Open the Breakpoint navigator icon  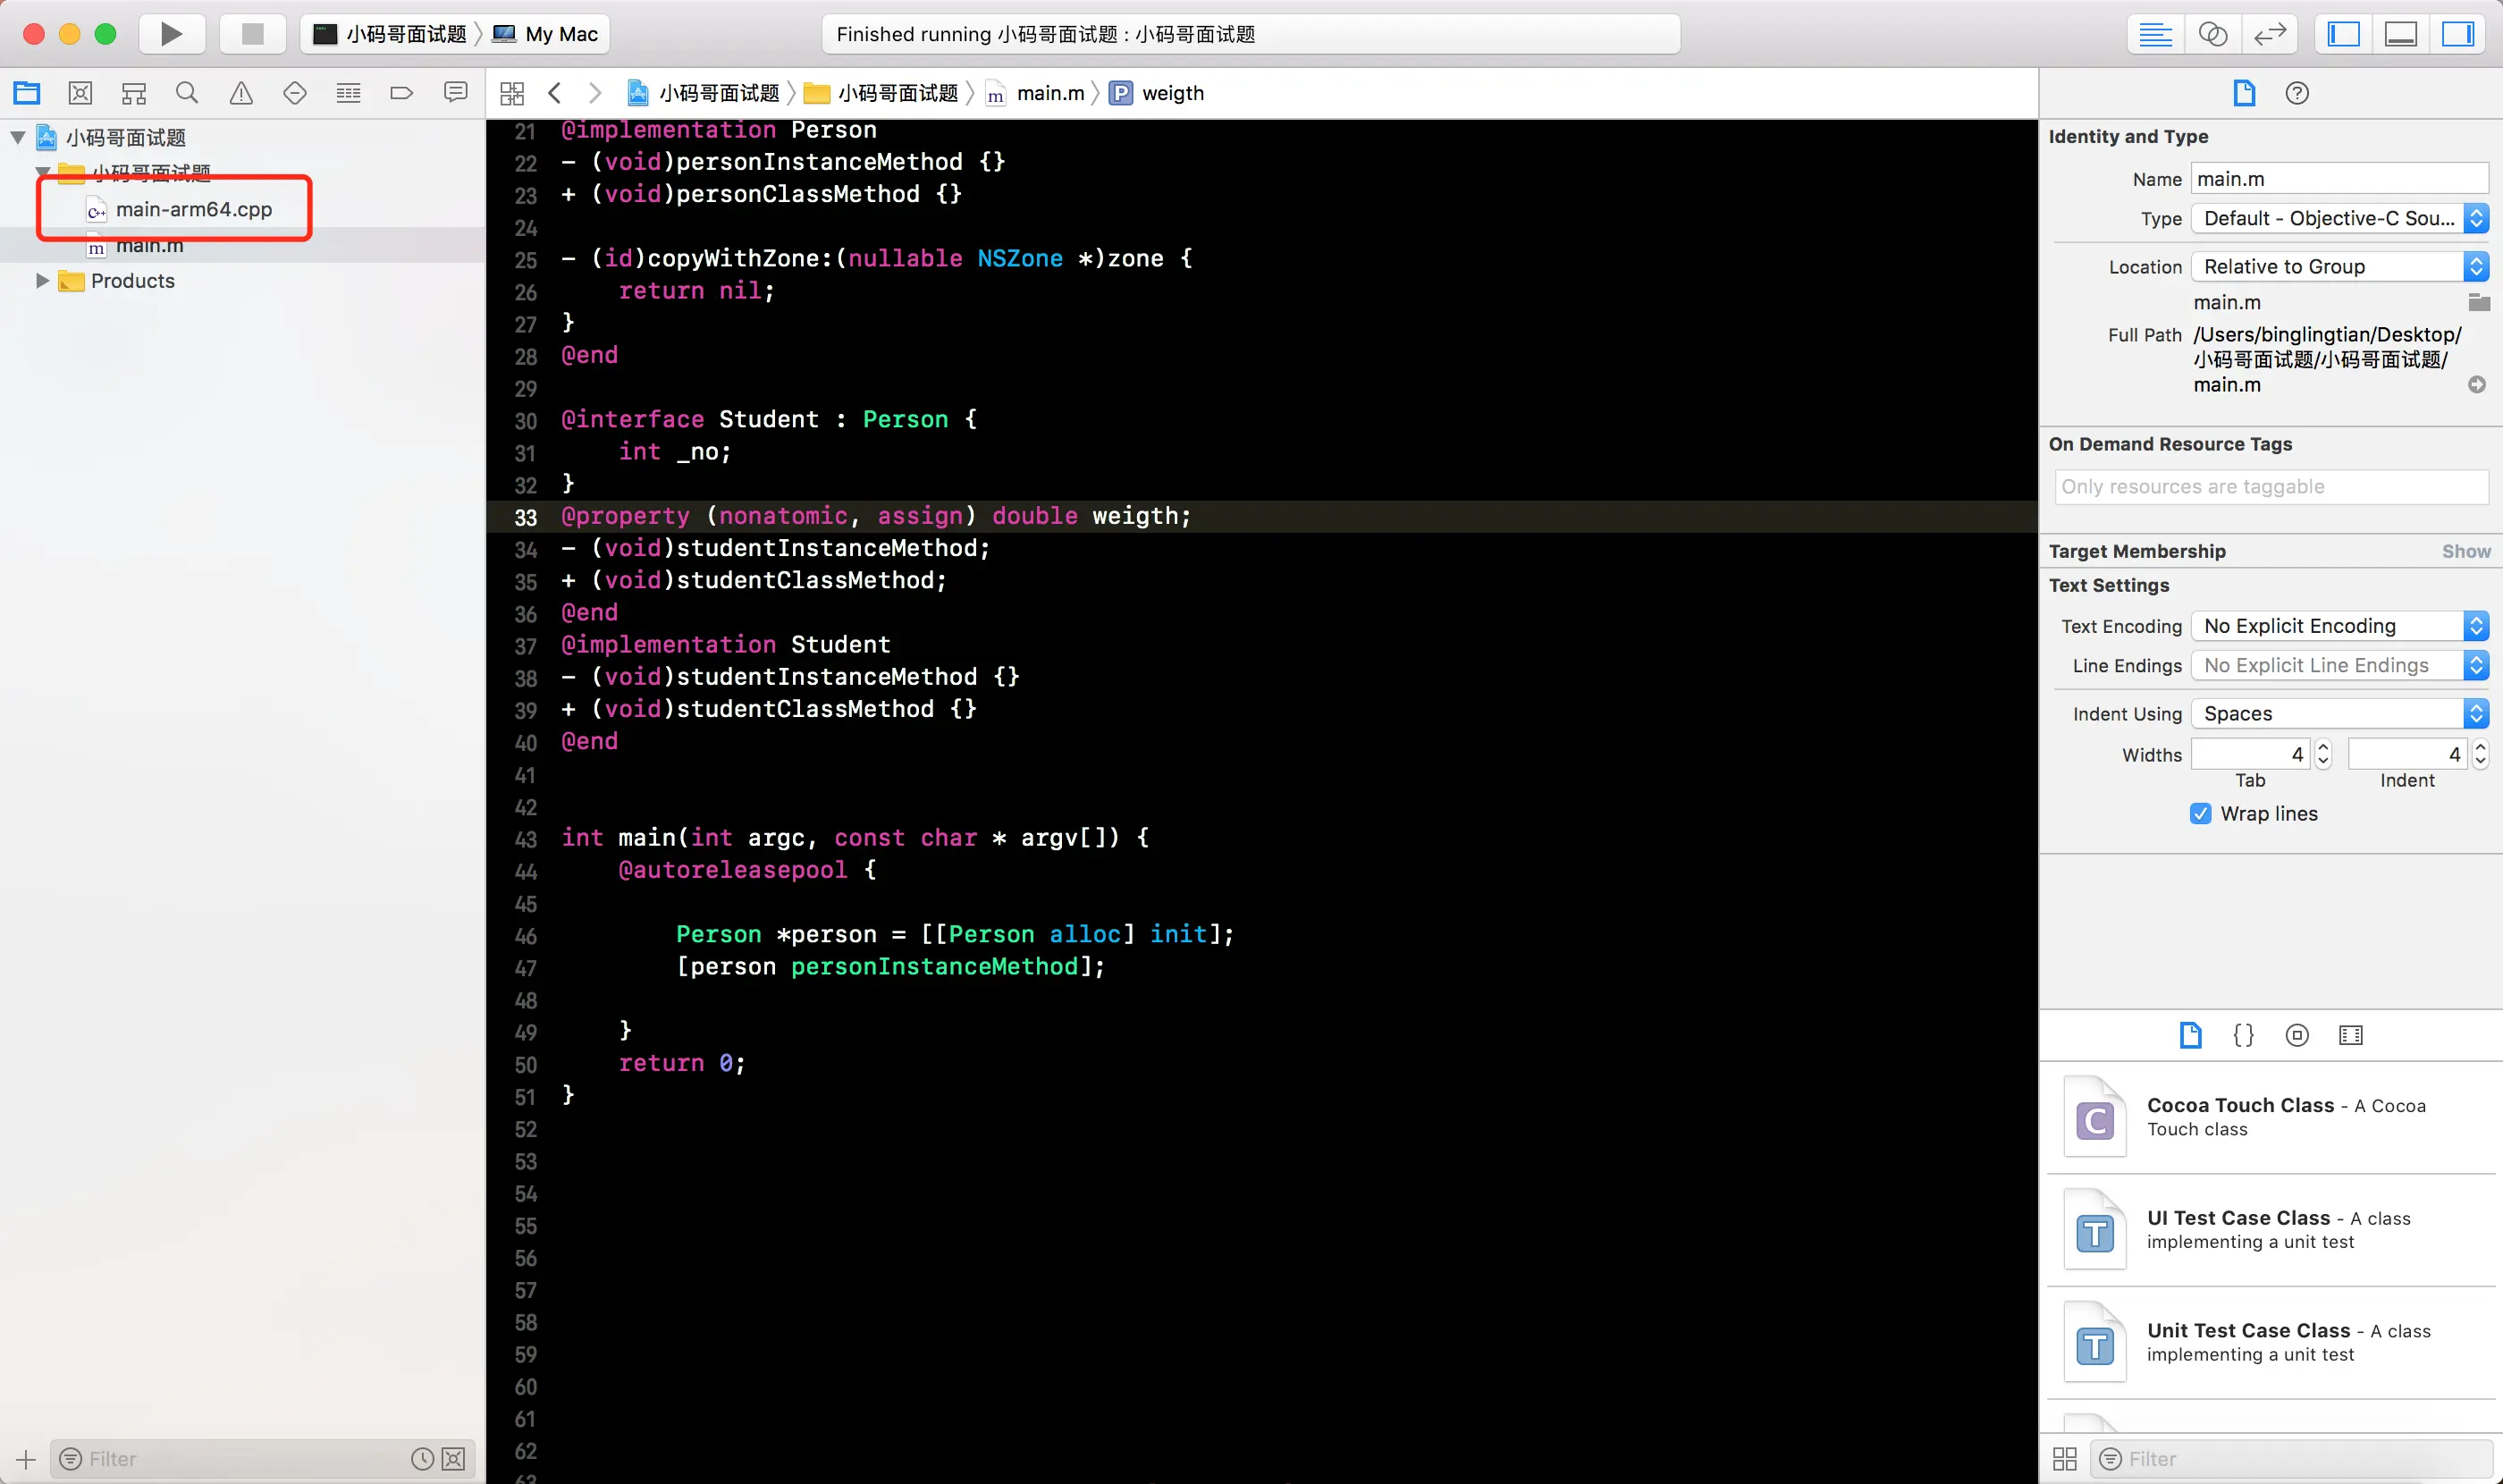click(x=401, y=93)
